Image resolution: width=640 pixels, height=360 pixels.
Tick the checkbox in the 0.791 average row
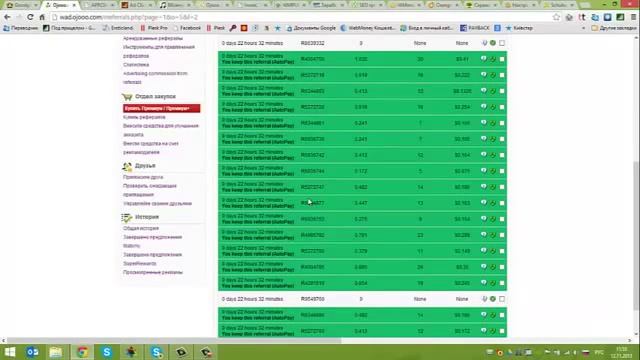coord(502,235)
